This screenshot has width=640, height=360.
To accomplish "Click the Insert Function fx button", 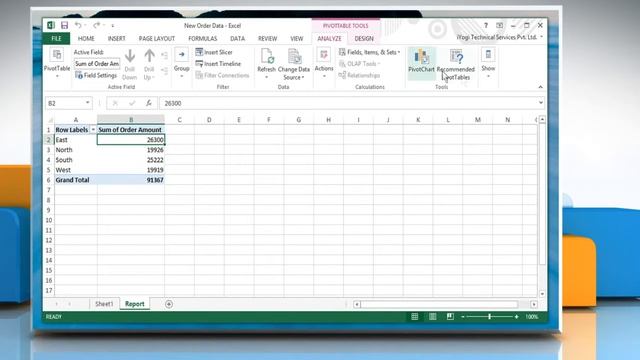I will click(149, 103).
